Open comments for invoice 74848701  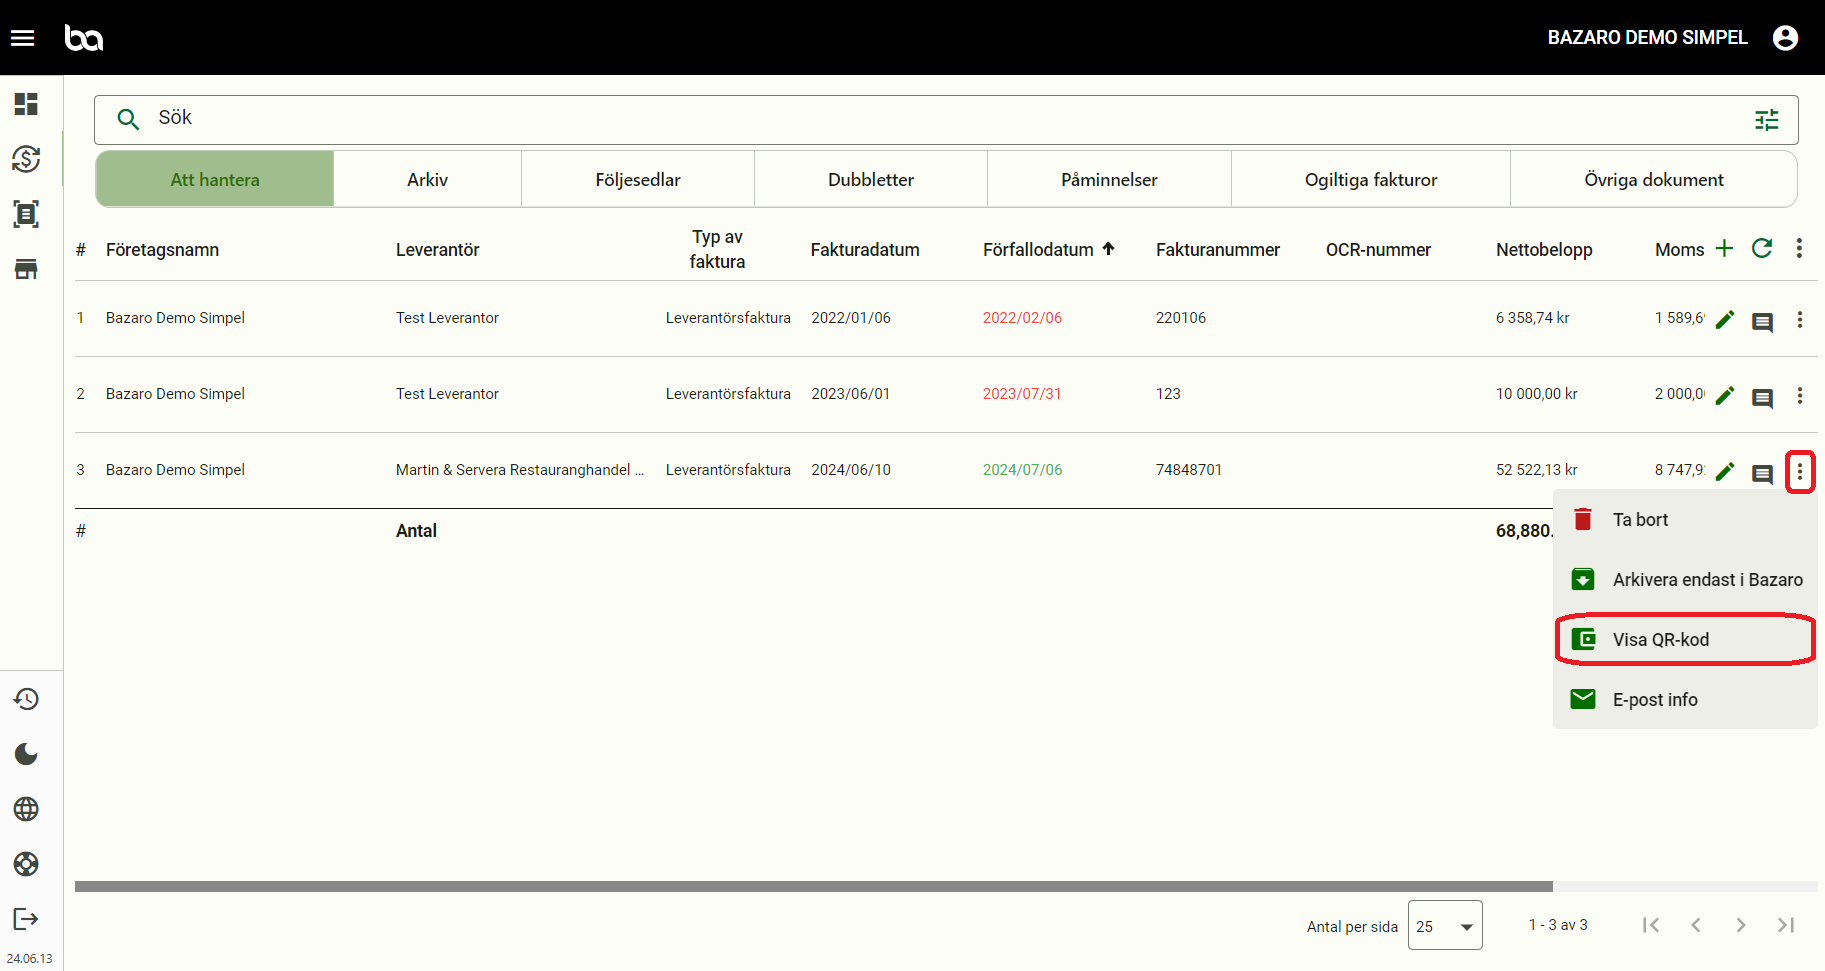pos(1762,474)
